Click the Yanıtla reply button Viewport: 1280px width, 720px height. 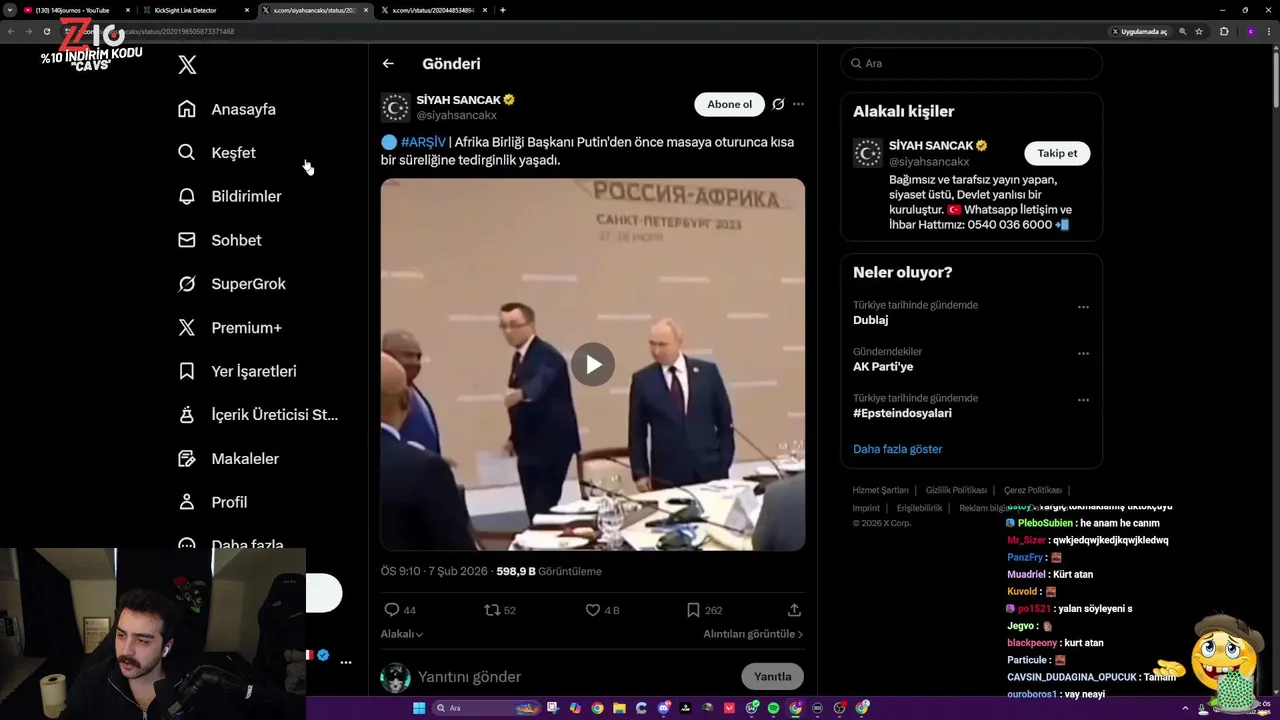pyautogui.click(x=772, y=677)
